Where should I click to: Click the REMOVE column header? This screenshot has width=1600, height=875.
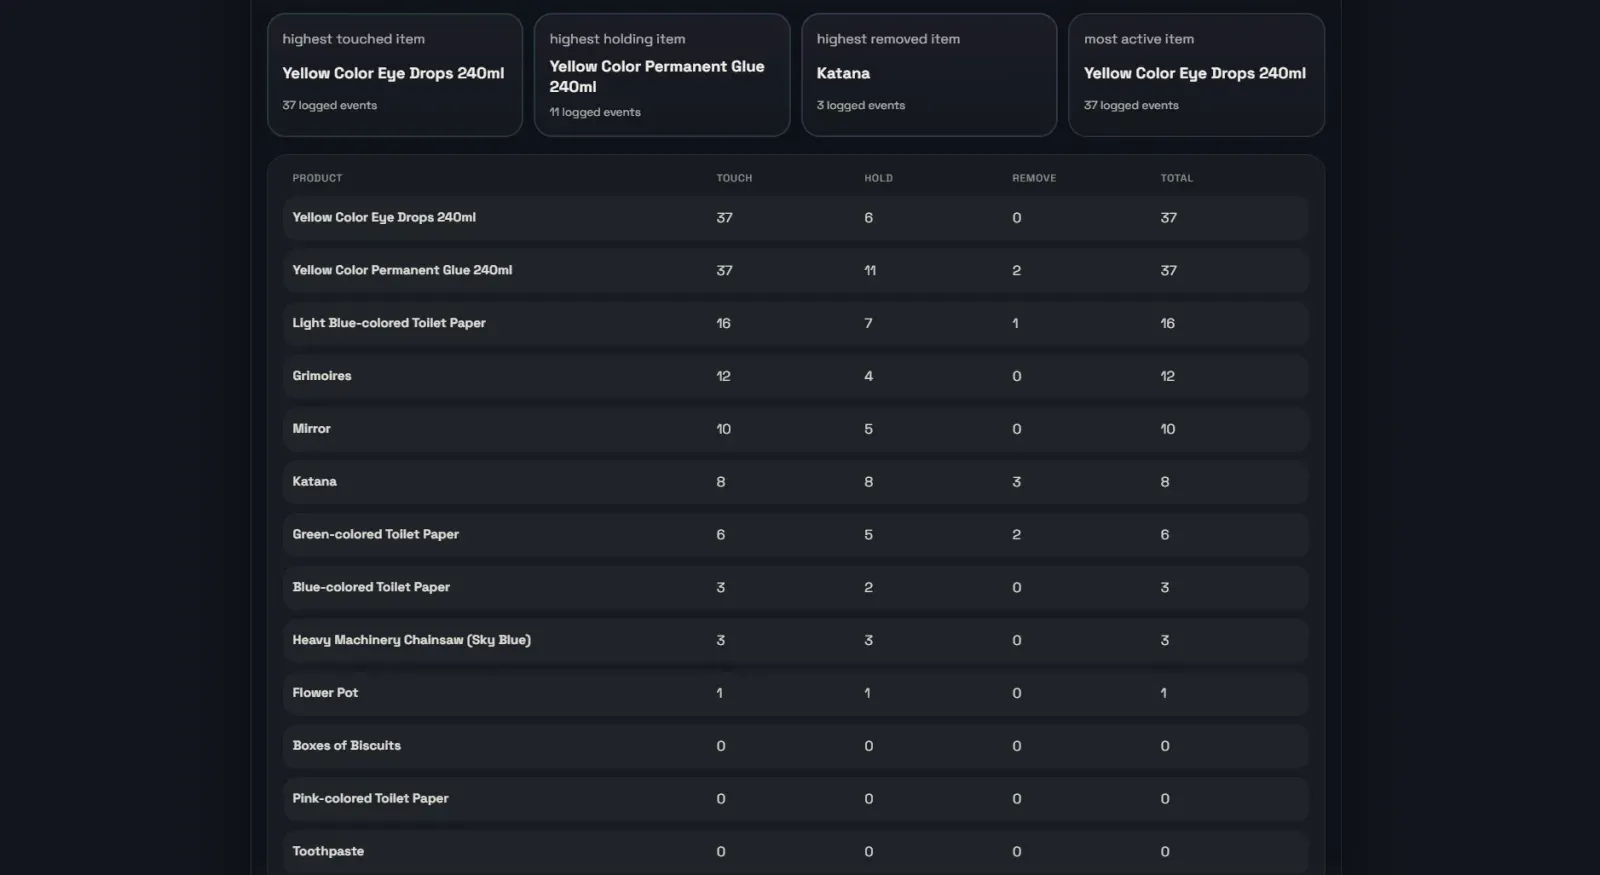pyautogui.click(x=1034, y=178)
